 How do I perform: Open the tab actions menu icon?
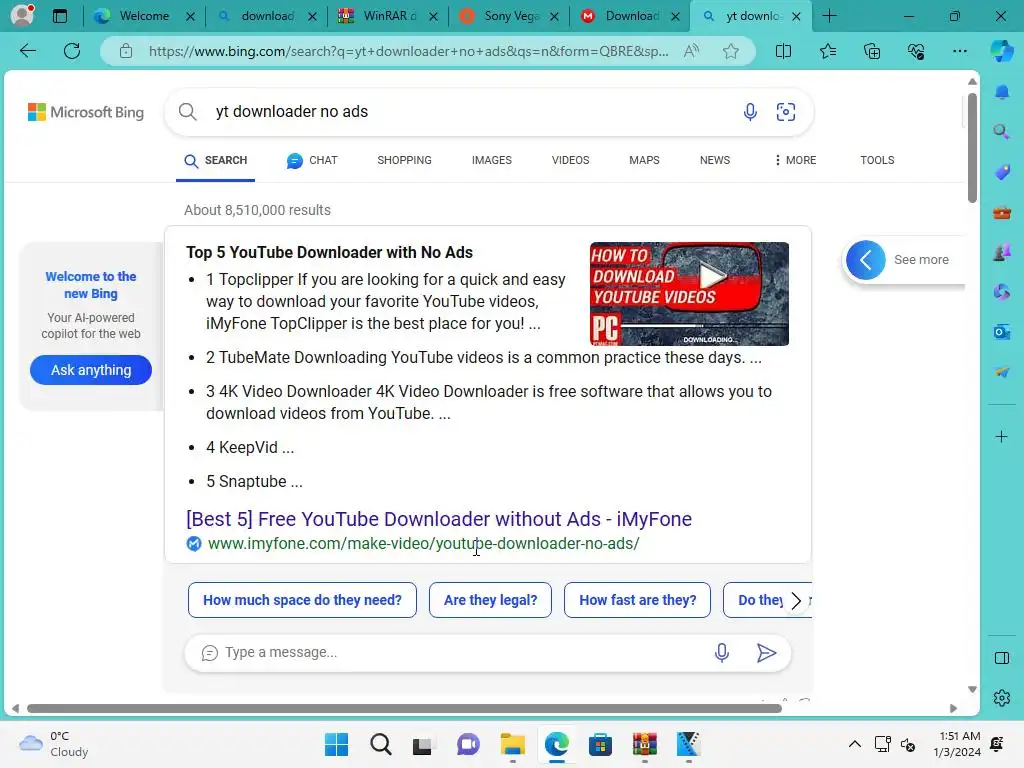pos(59,16)
